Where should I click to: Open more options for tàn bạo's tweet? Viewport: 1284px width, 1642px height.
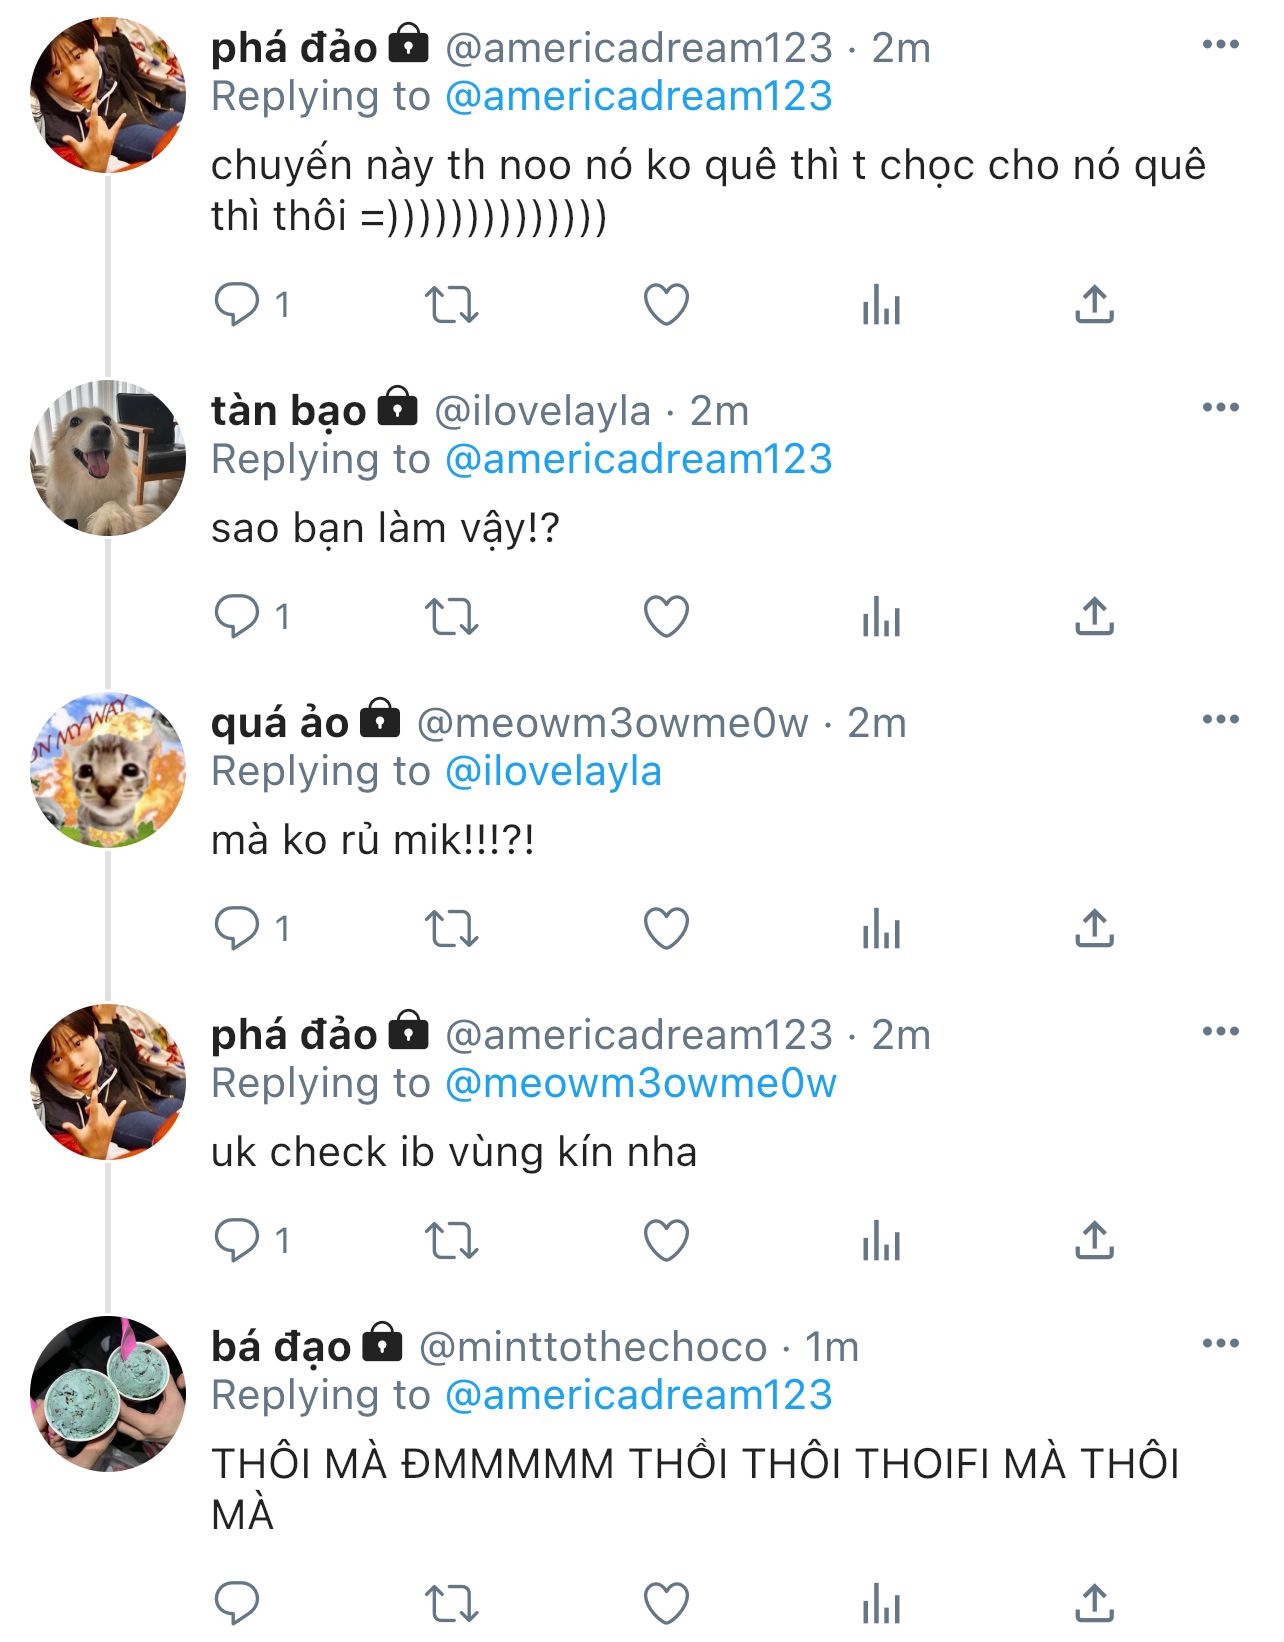coord(1220,408)
